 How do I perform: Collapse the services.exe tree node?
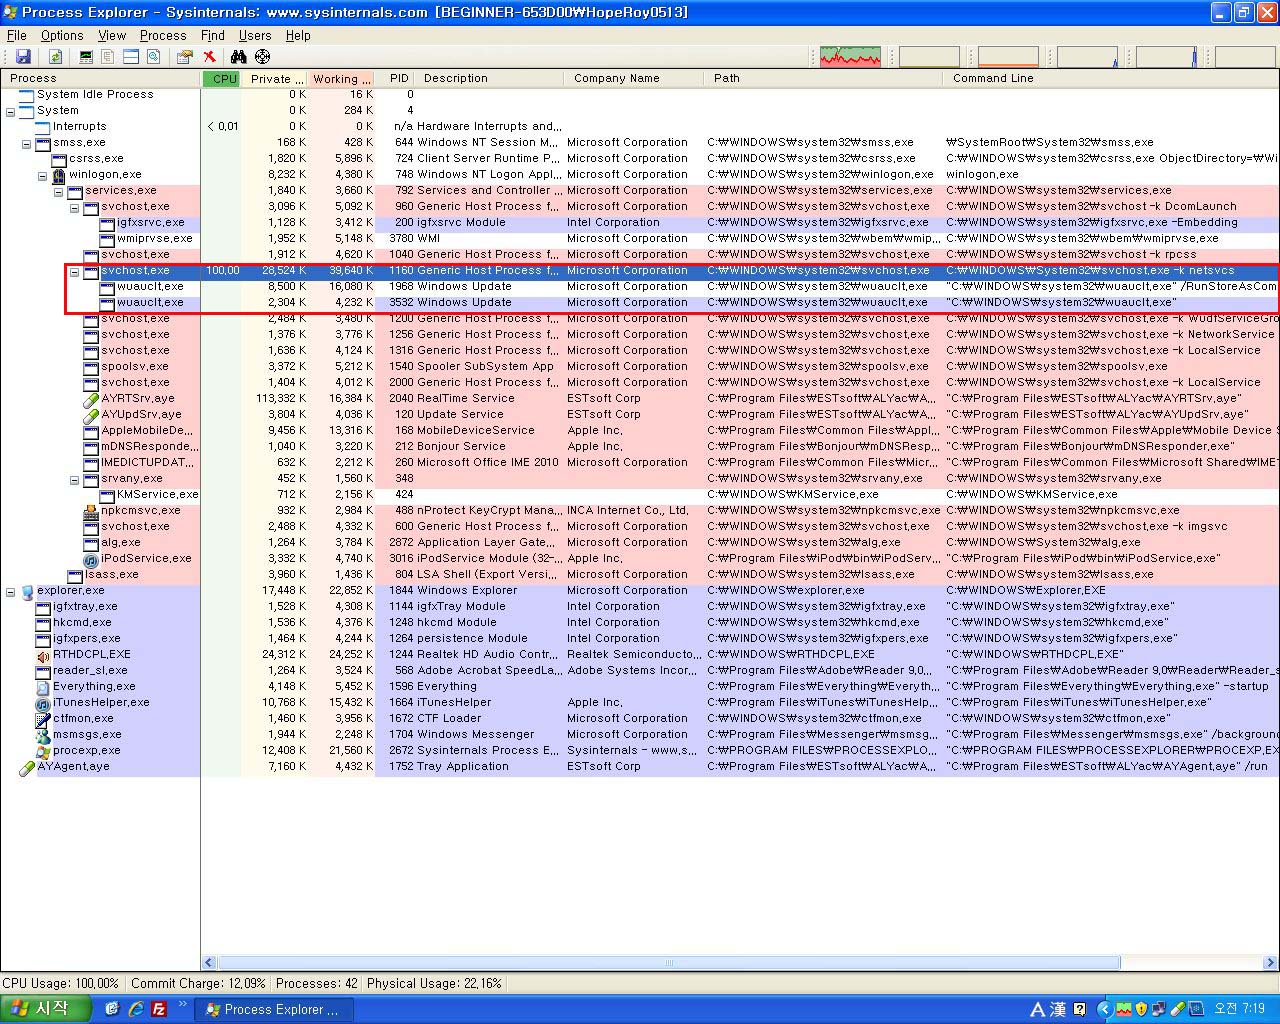tap(58, 191)
